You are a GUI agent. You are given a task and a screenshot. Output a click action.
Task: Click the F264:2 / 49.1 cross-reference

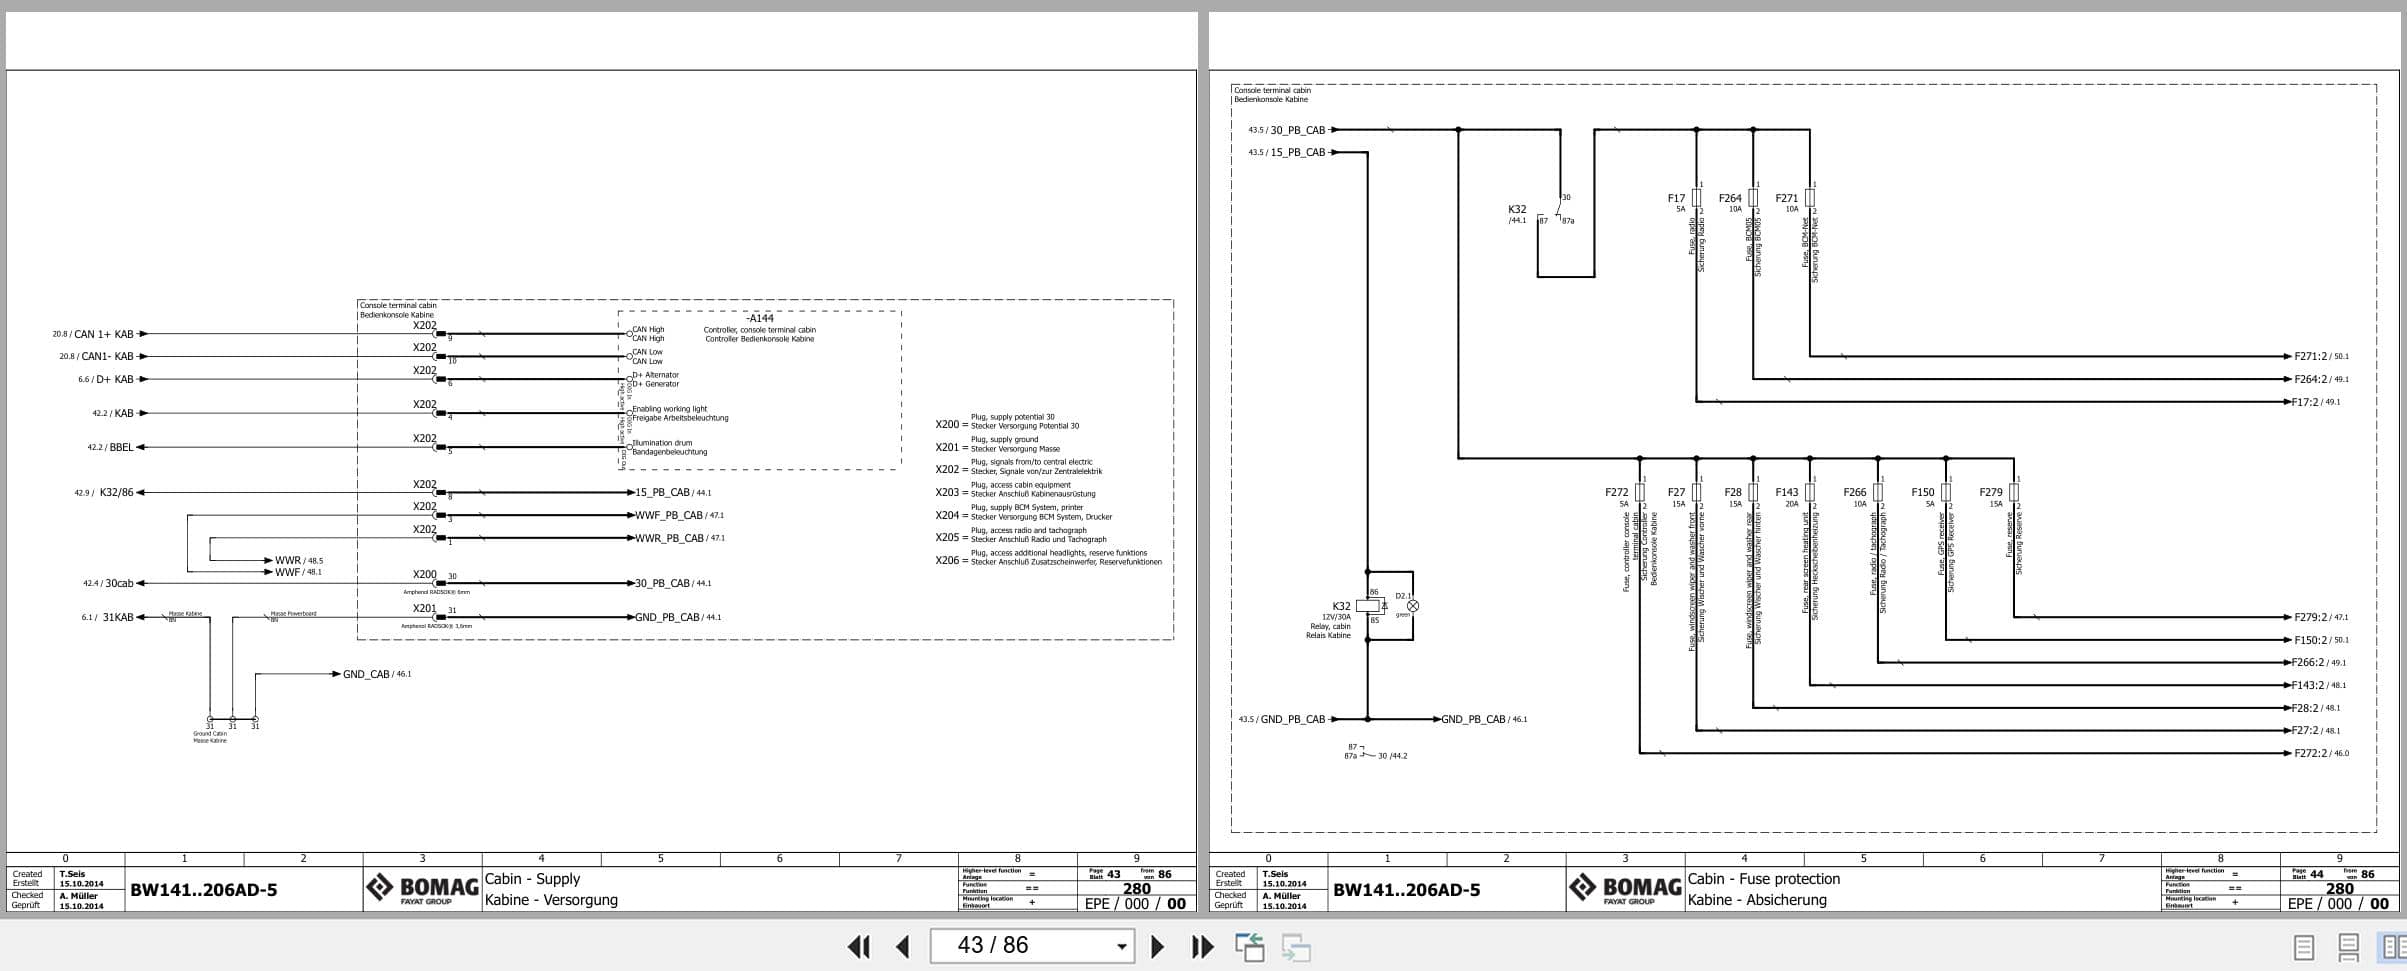click(2321, 379)
